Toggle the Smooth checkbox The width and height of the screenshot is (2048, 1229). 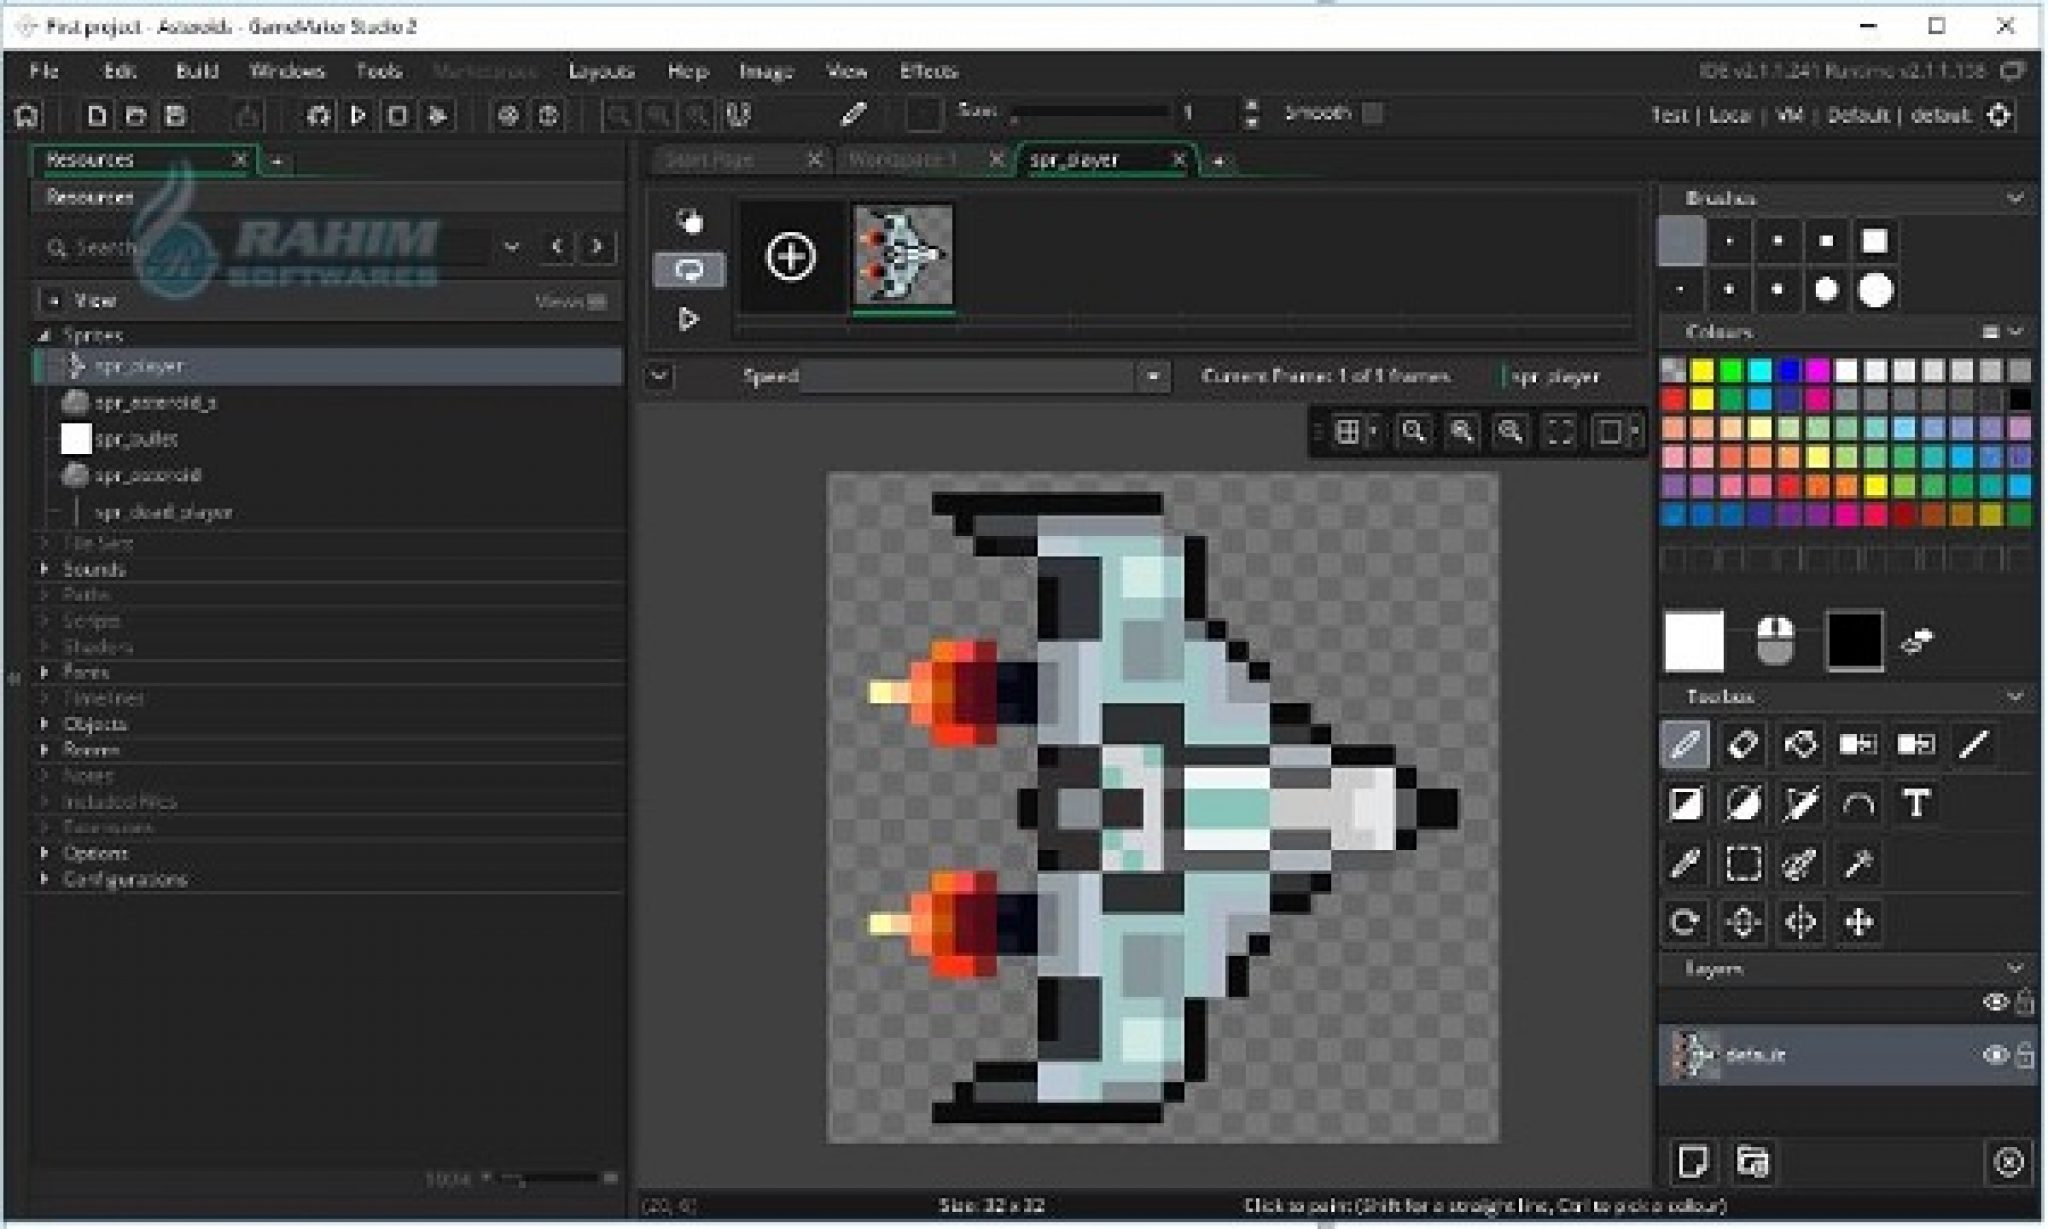(x=1373, y=114)
